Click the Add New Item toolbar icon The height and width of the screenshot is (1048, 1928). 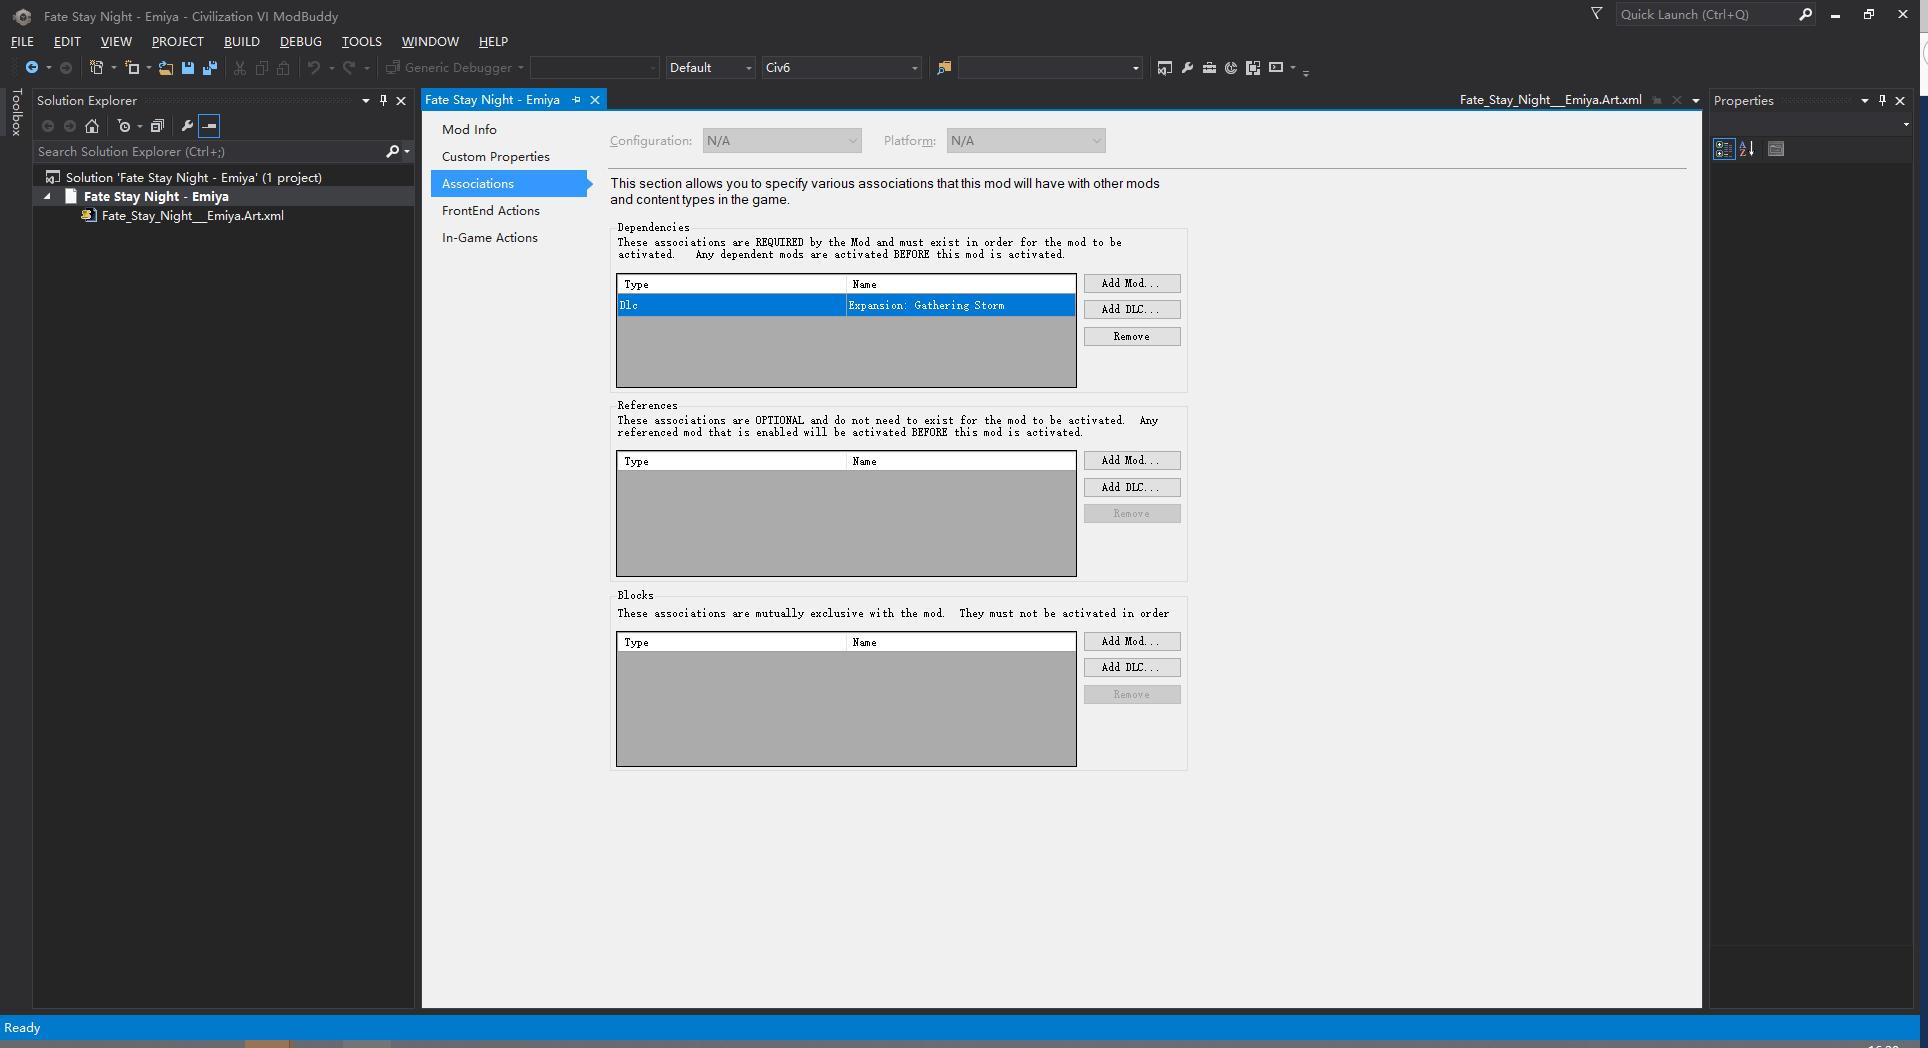point(132,67)
